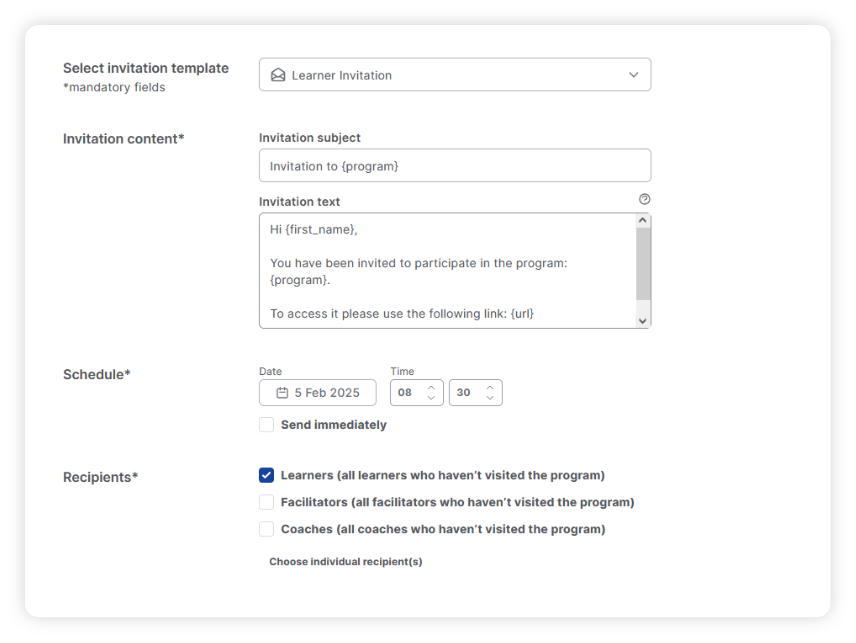Screen dimensions: 856x643
Task: Click Choose individual recipient(s) link
Action: (345, 562)
